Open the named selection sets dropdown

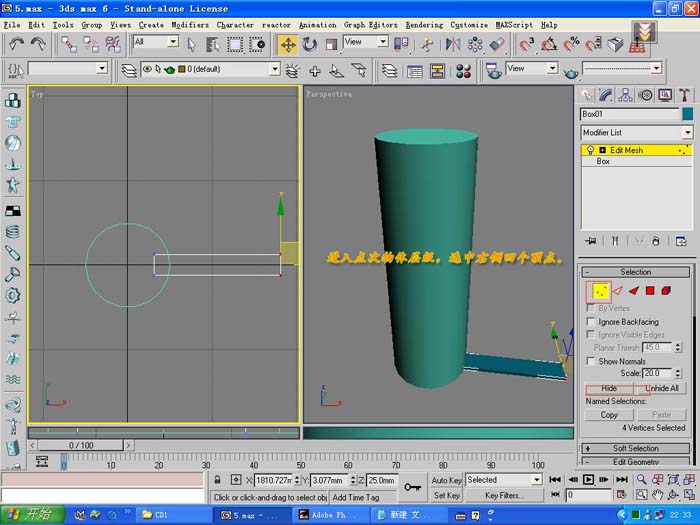[x=68, y=68]
